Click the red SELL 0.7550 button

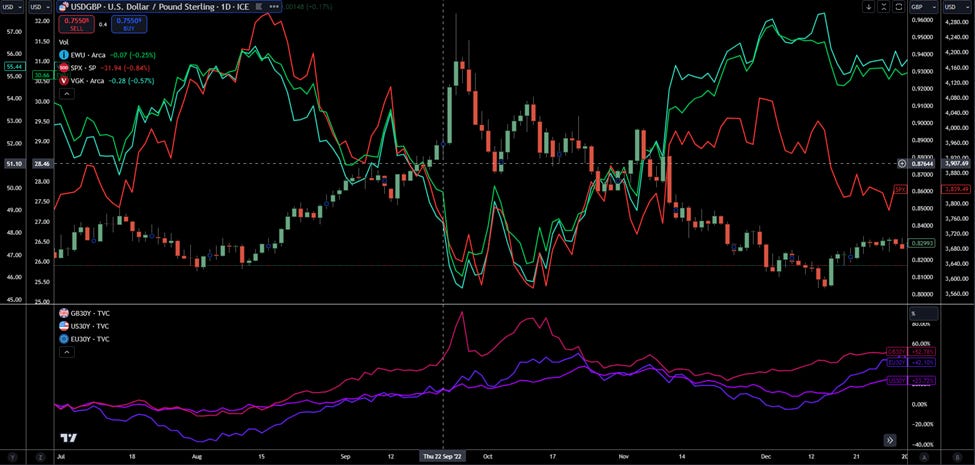click(x=76, y=24)
